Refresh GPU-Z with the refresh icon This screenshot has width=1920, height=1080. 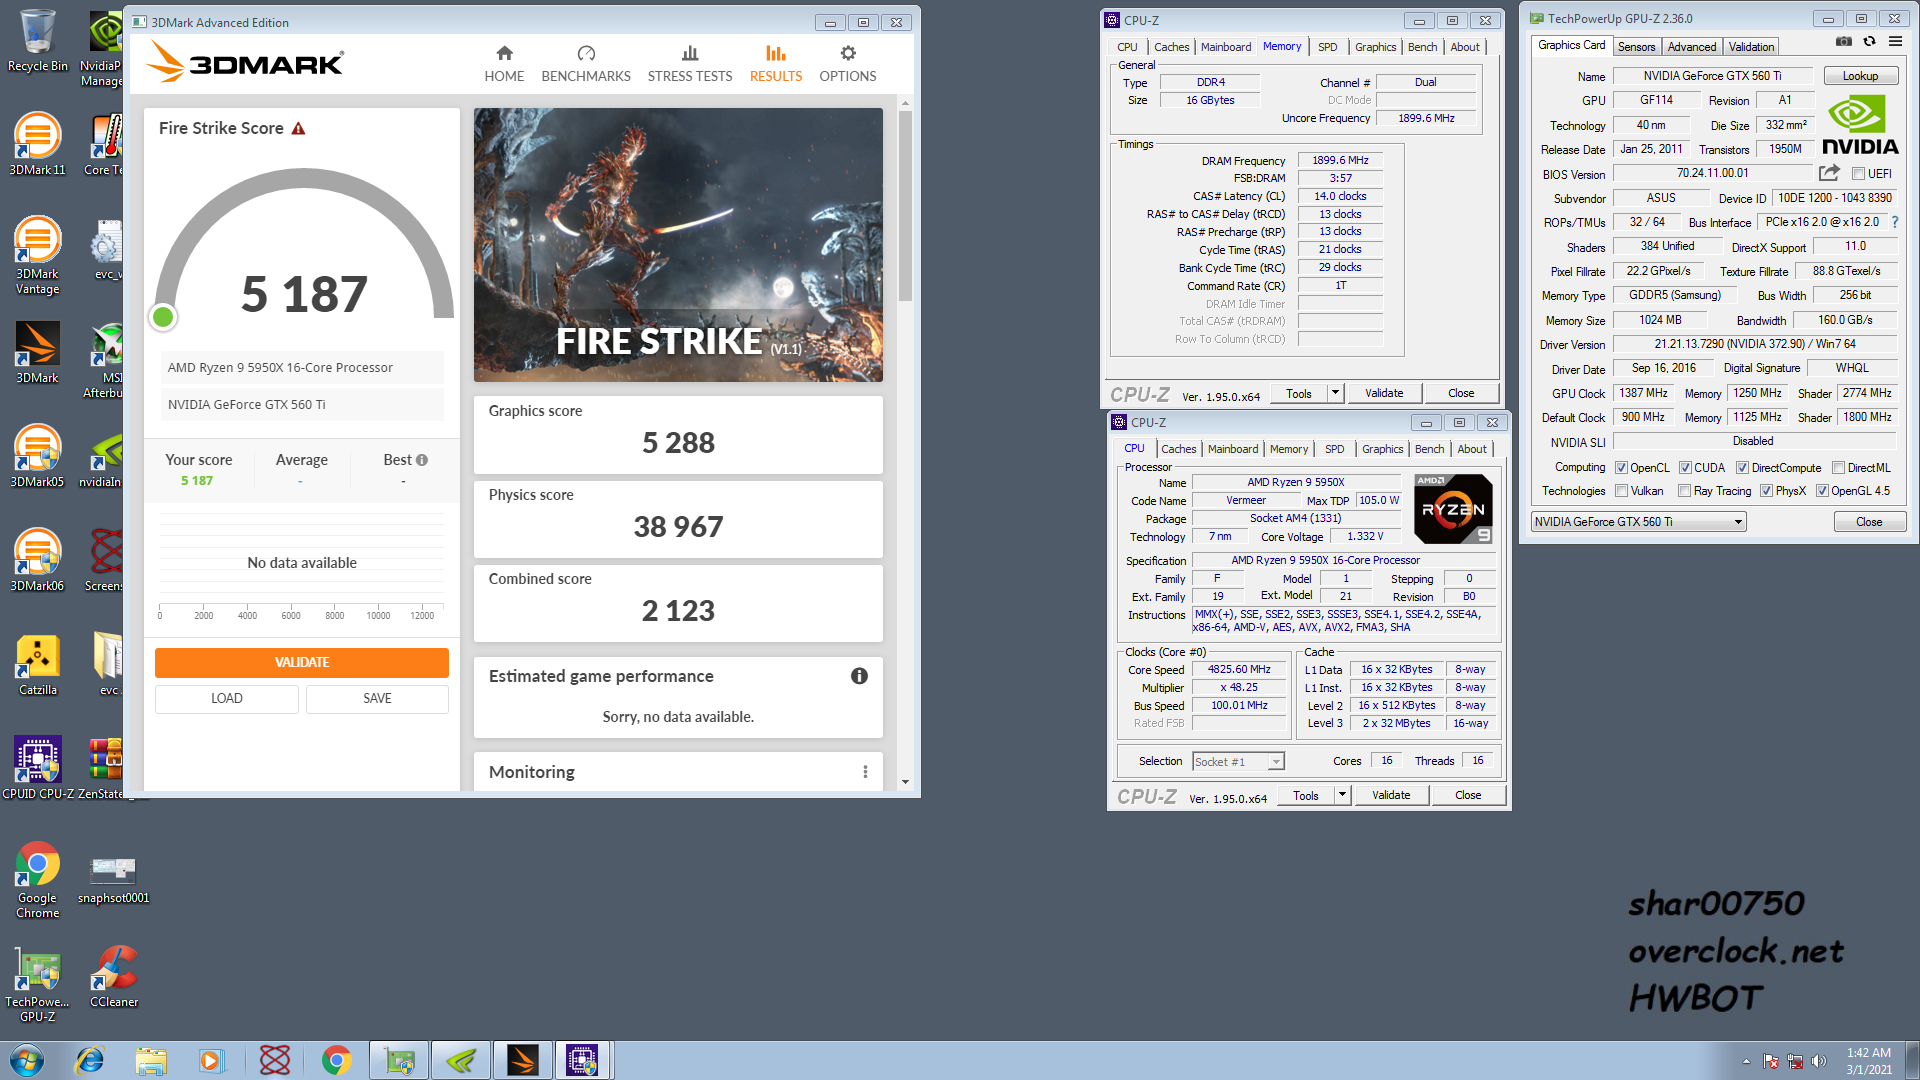pyautogui.click(x=1869, y=42)
